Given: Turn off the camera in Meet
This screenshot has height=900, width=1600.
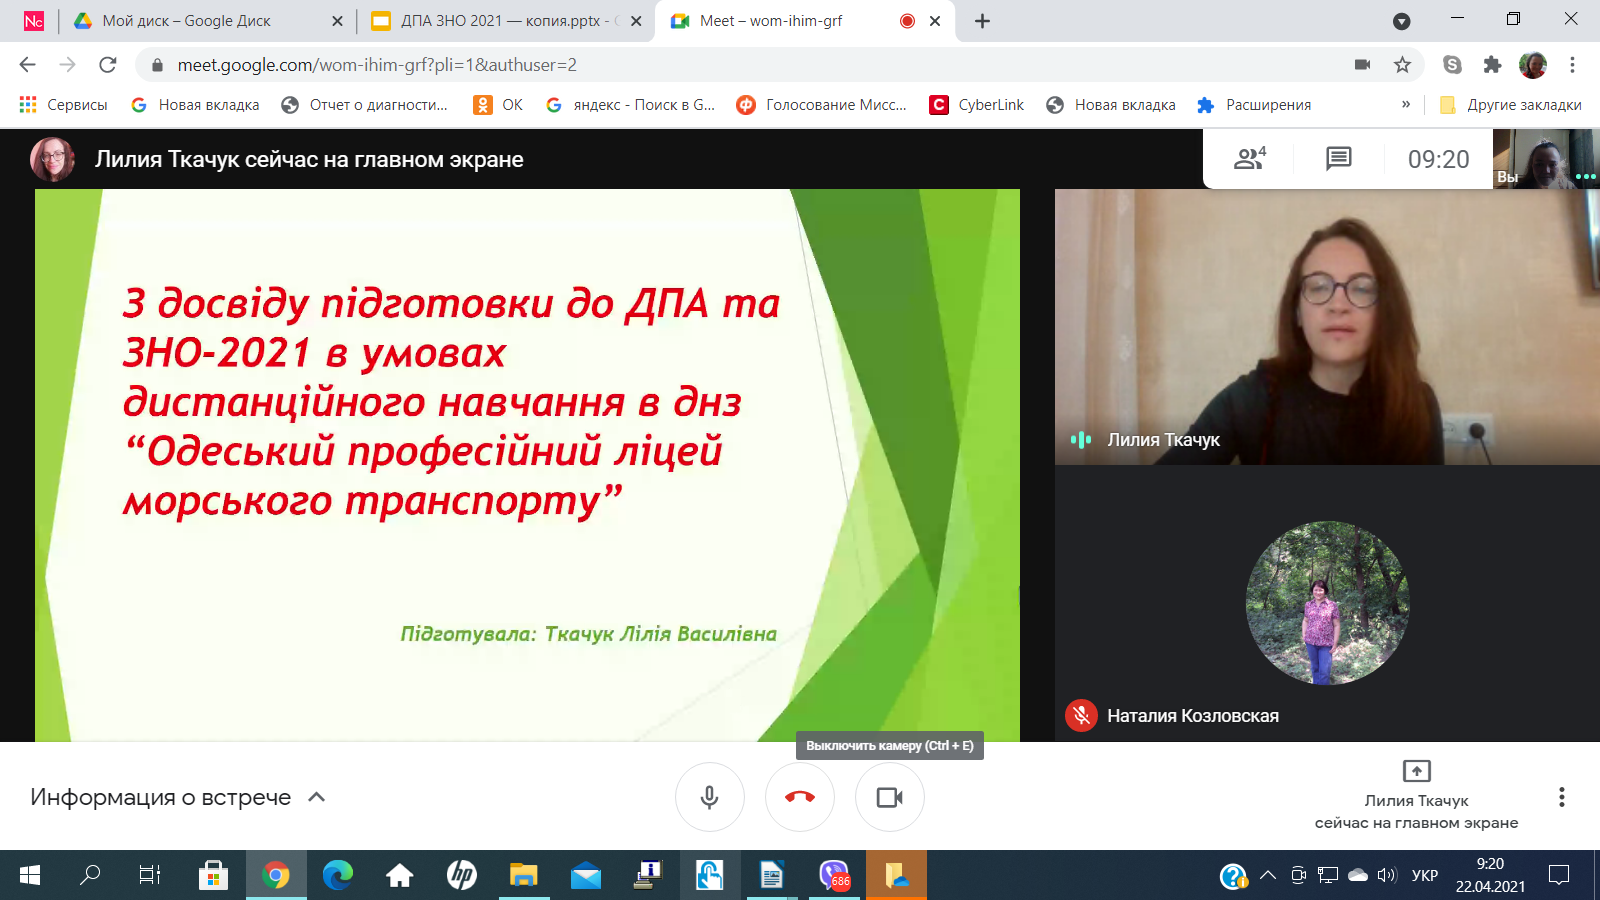Looking at the screenshot, I should click(x=889, y=797).
